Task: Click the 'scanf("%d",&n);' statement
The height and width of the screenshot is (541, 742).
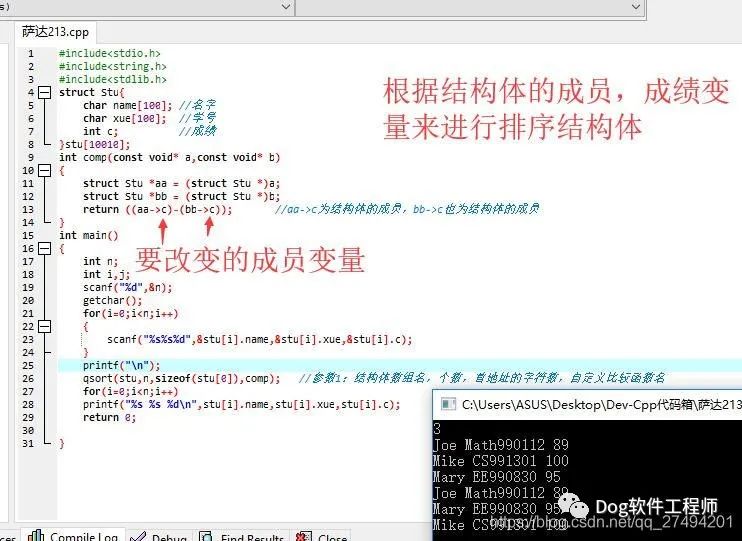Action: (x=128, y=288)
